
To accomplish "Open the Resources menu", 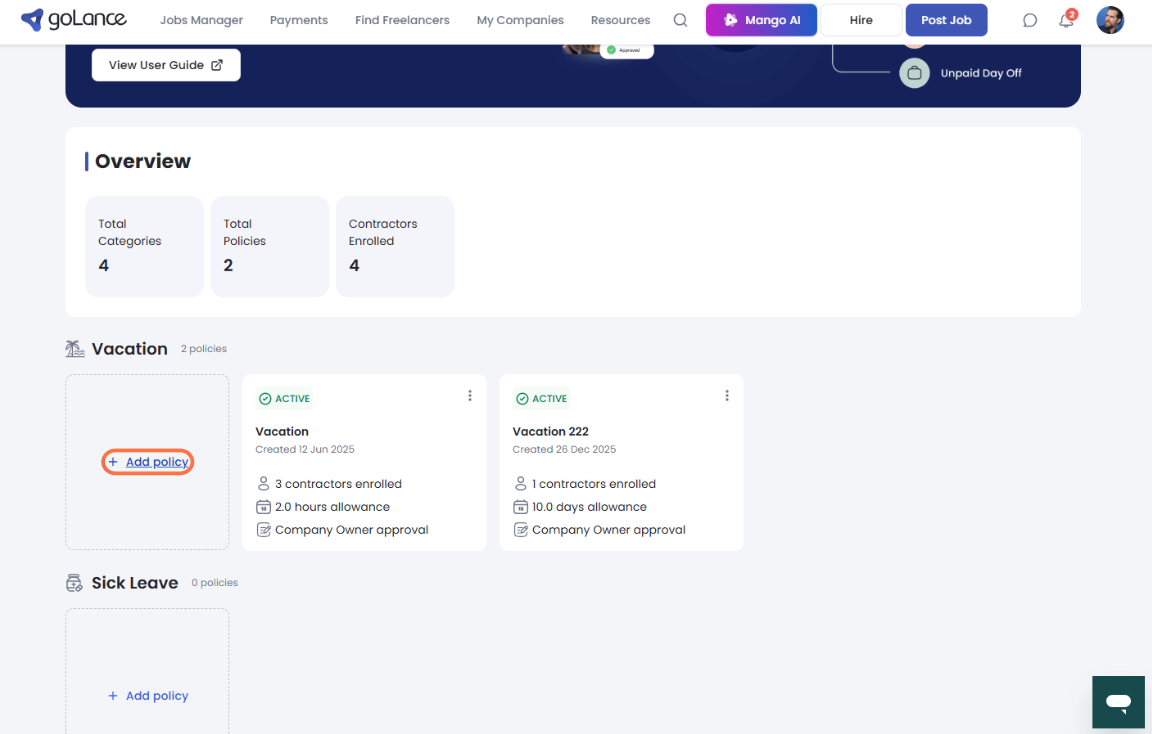I will coord(620,20).
